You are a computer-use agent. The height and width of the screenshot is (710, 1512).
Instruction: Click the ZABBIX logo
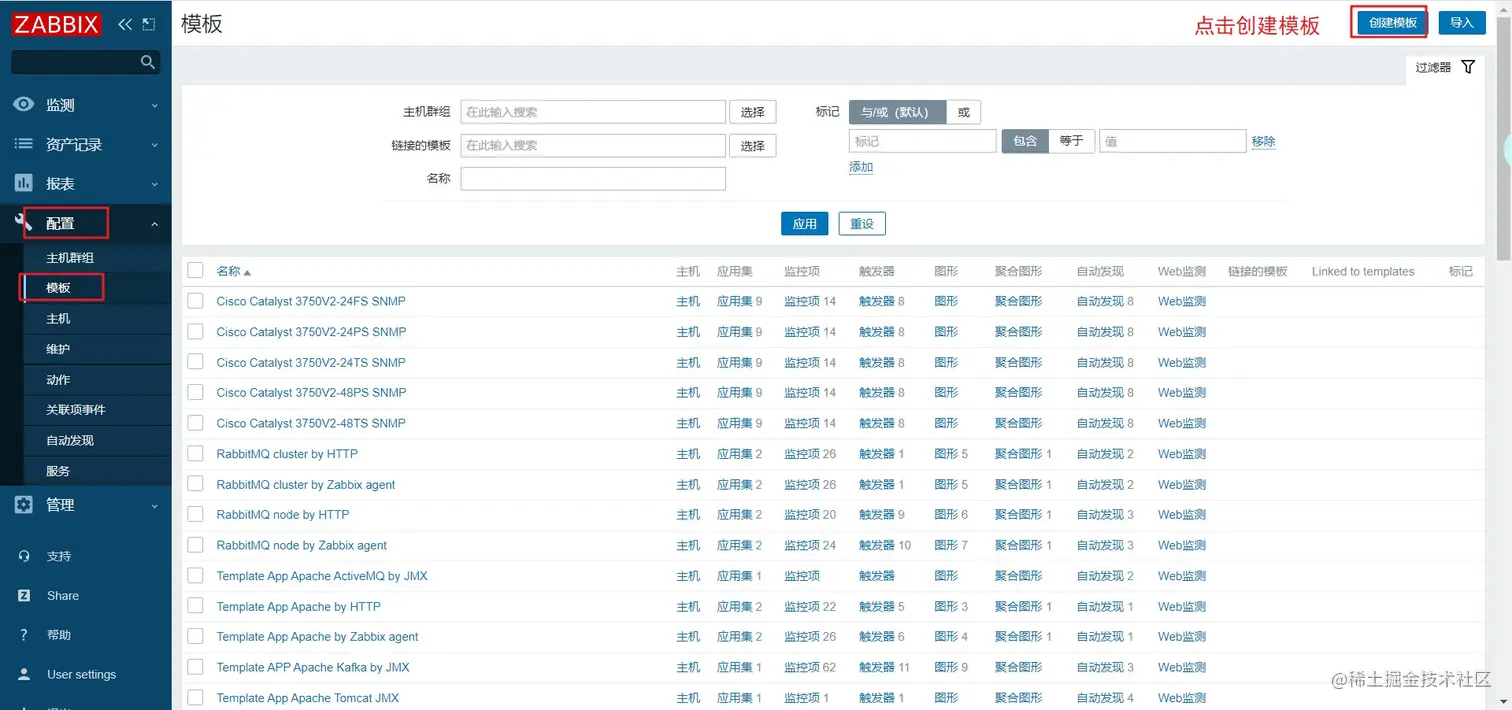[57, 24]
